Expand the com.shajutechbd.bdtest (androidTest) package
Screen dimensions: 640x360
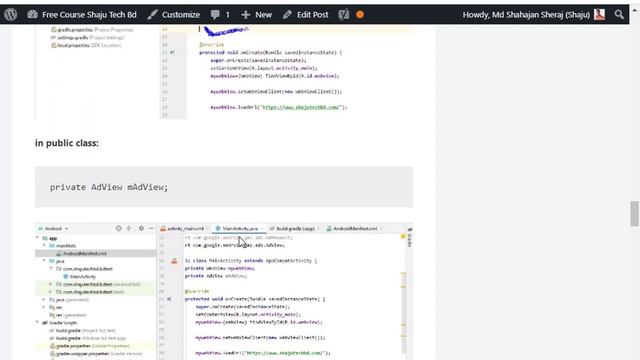51,284
